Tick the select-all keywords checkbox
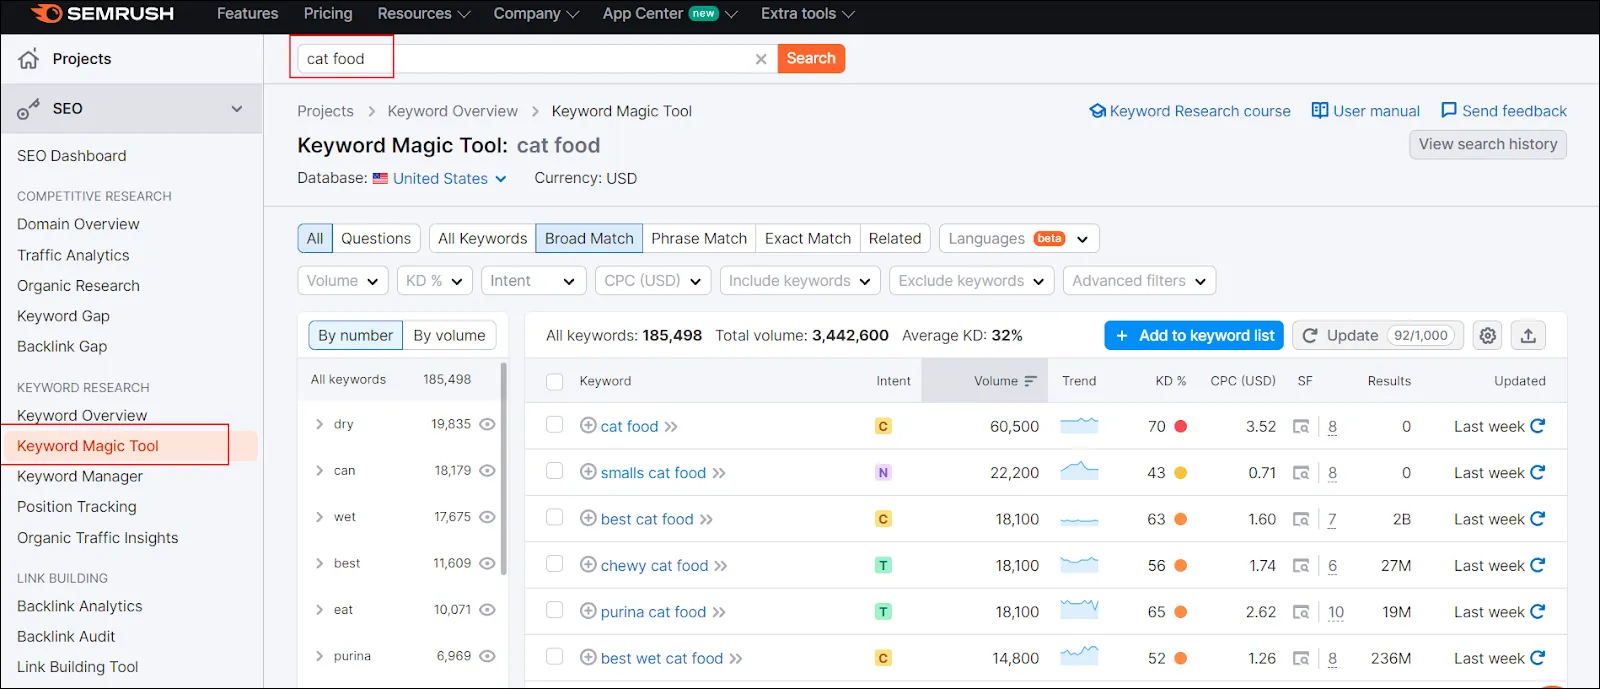 point(555,381)
